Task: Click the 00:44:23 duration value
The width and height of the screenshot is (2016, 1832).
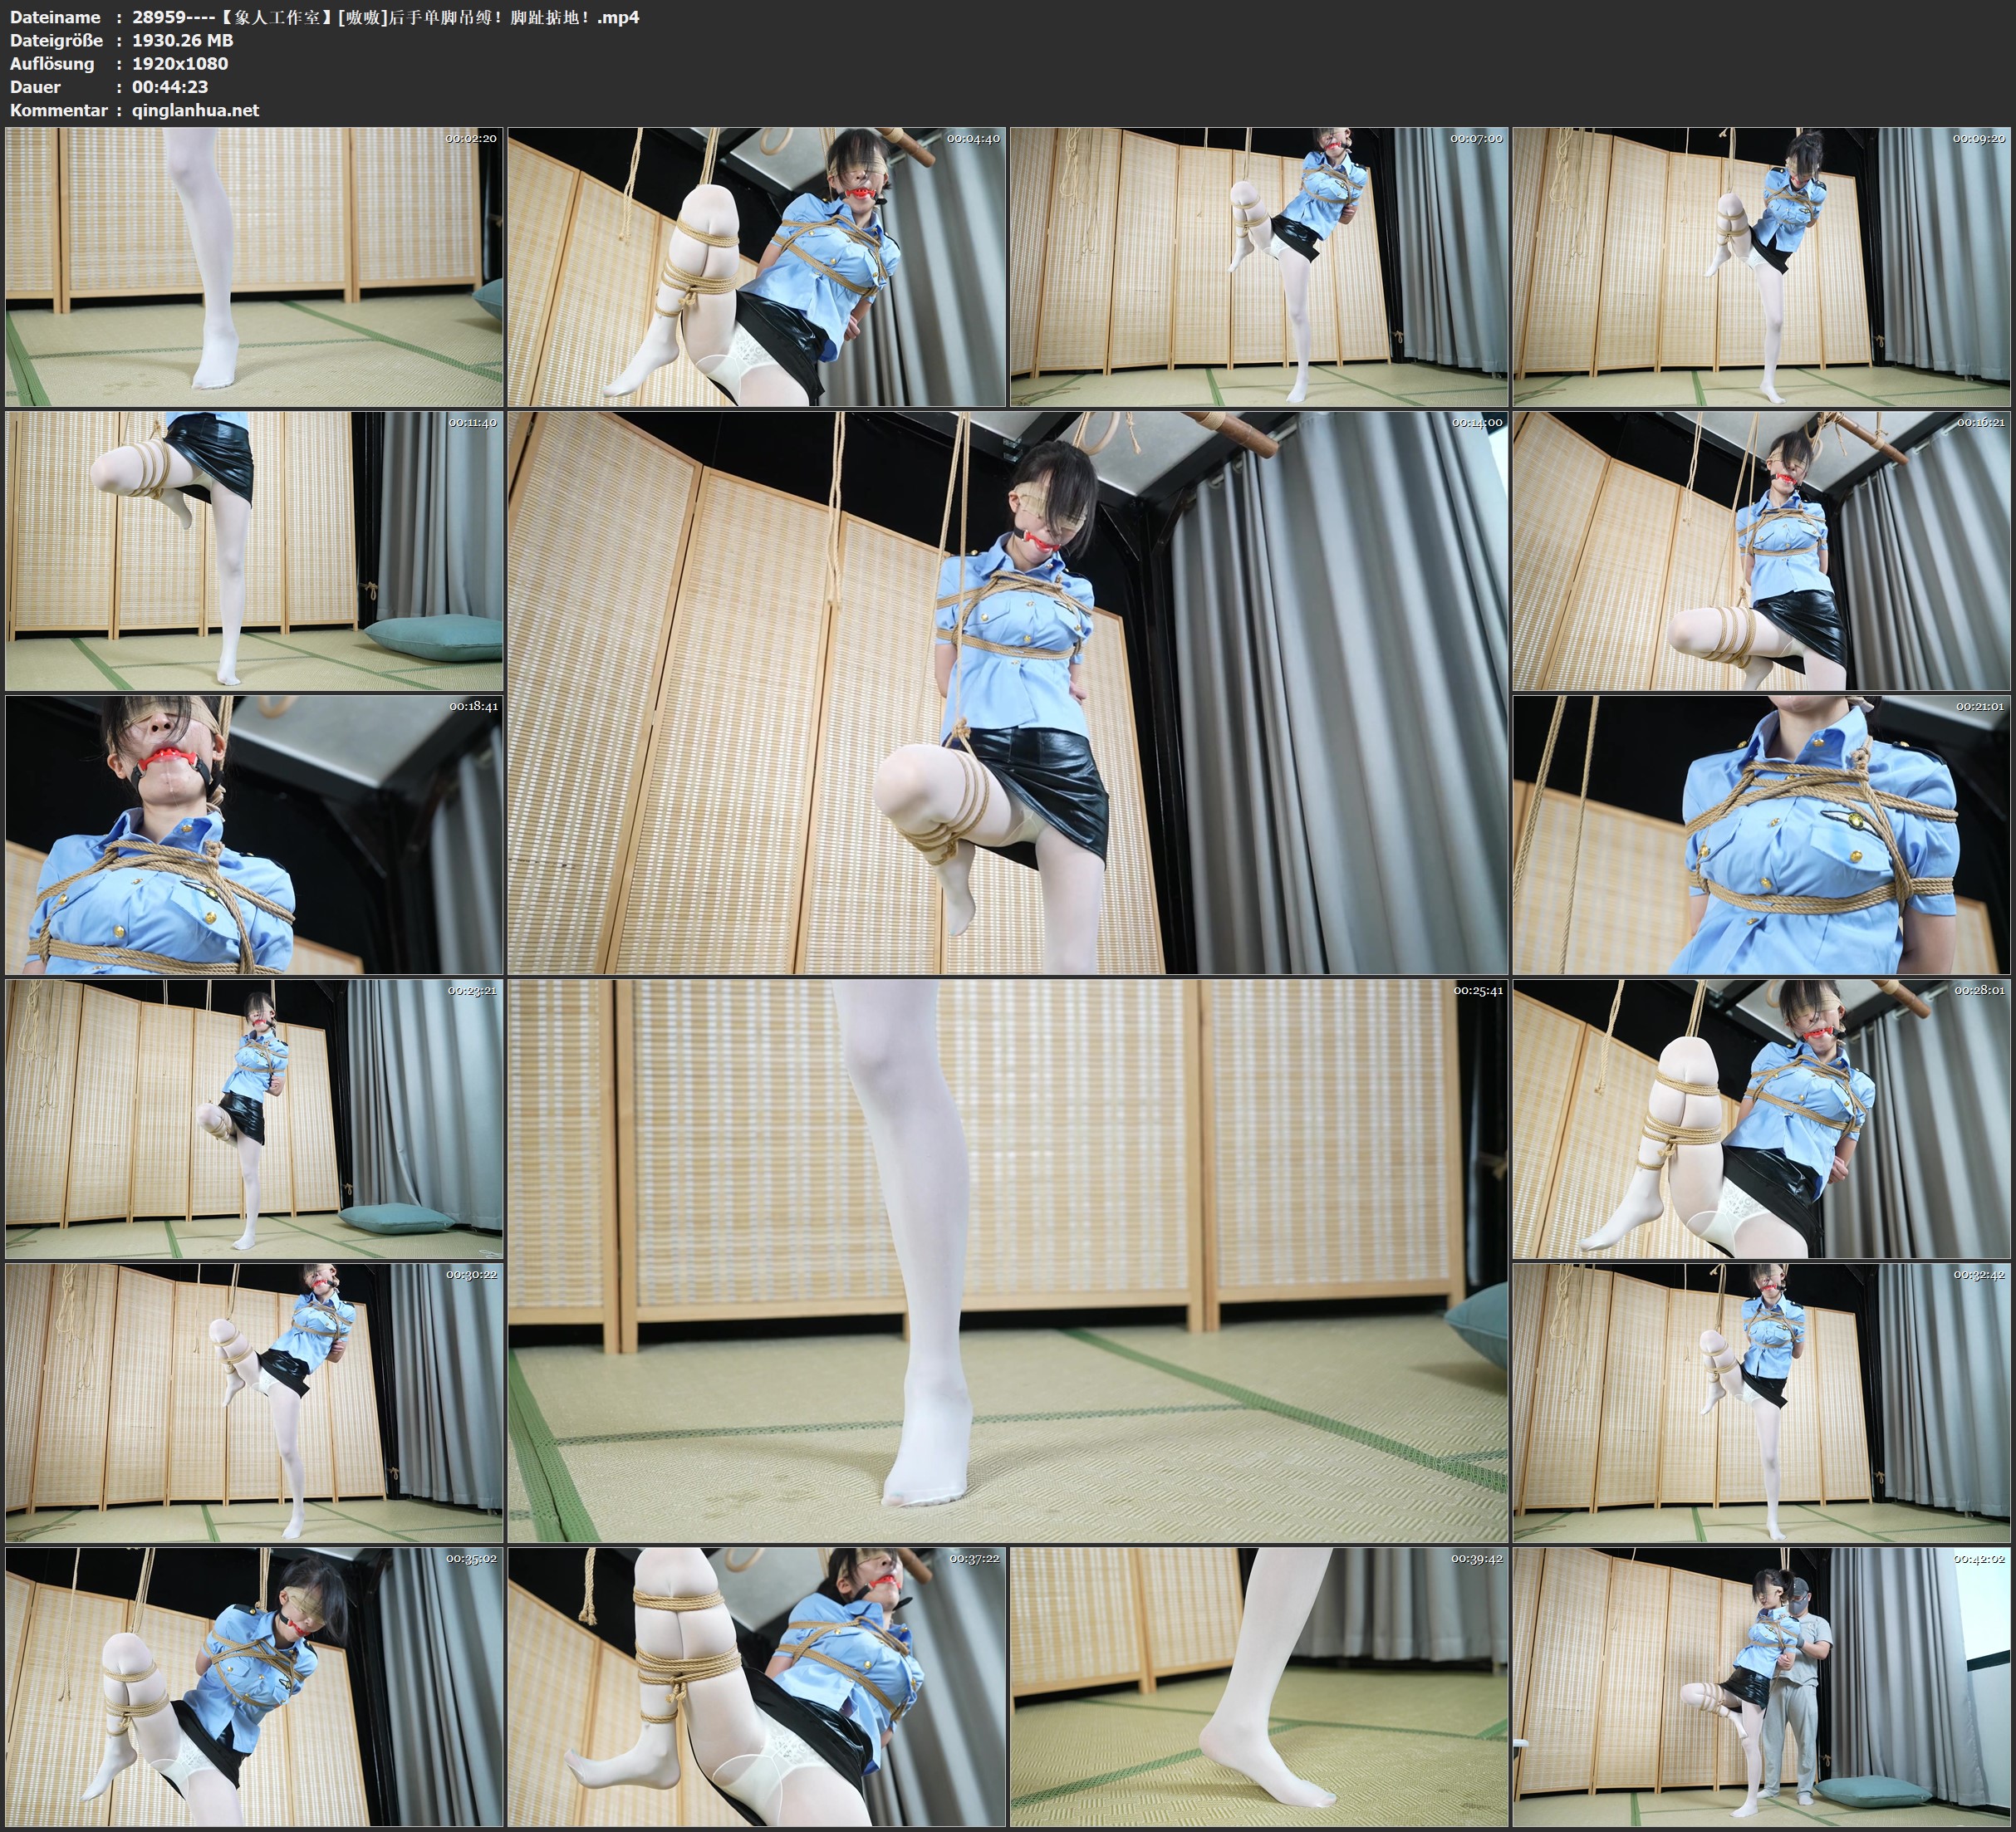Action: [x=170, y=87]
